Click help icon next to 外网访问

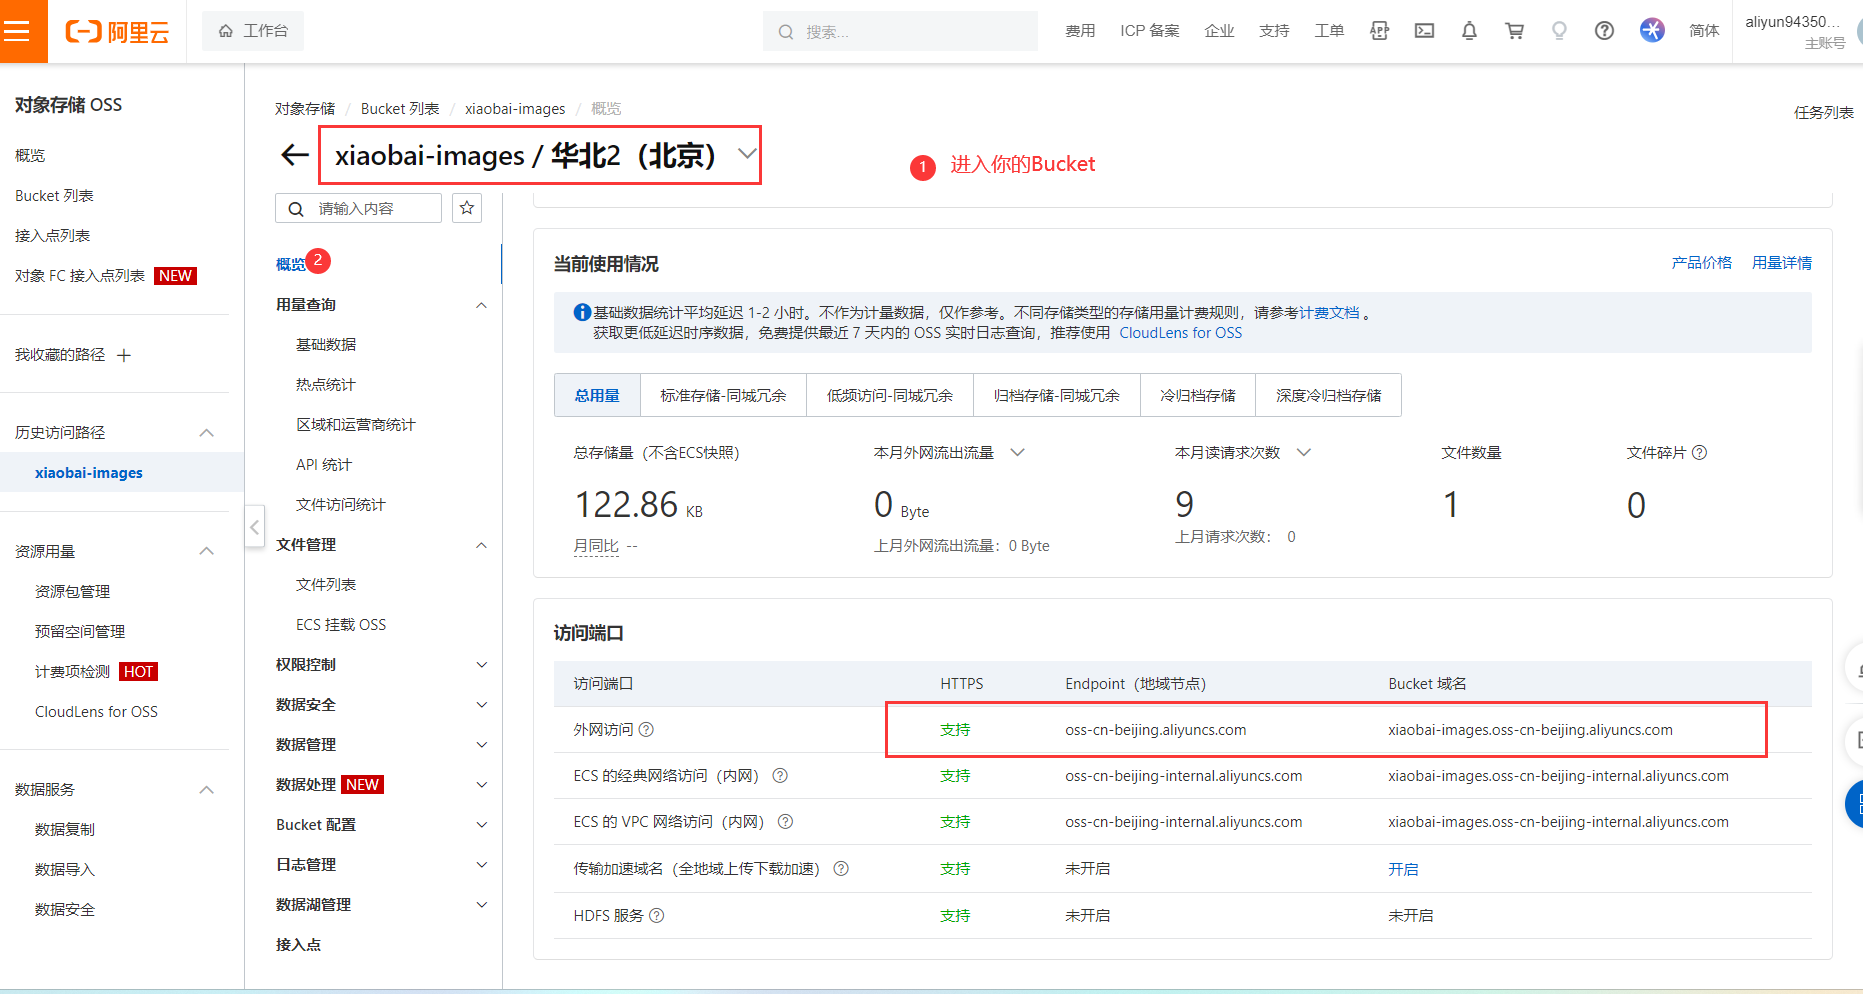tap(646, 730)
